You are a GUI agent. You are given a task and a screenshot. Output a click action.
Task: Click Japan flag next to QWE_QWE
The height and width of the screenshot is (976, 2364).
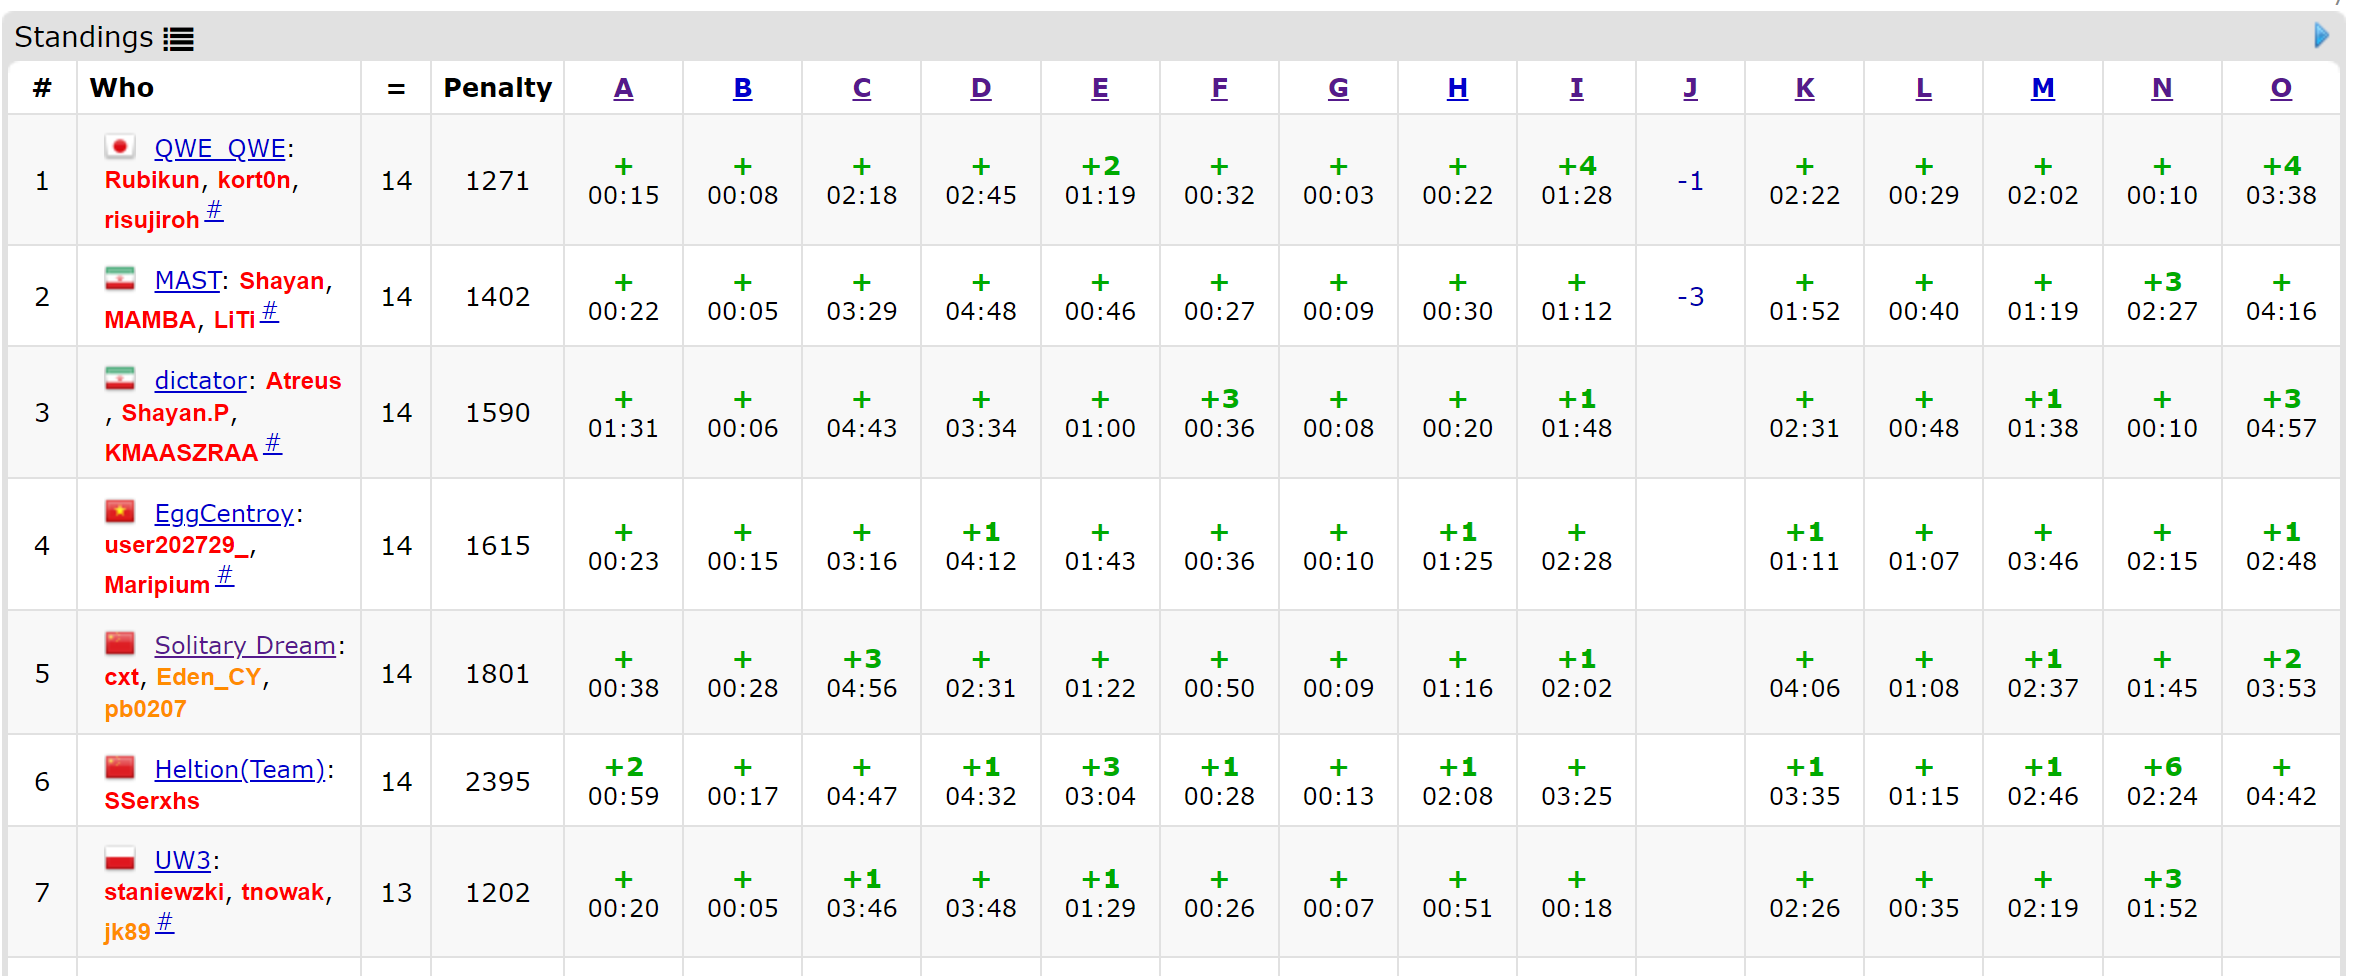(x=120, y=147)
